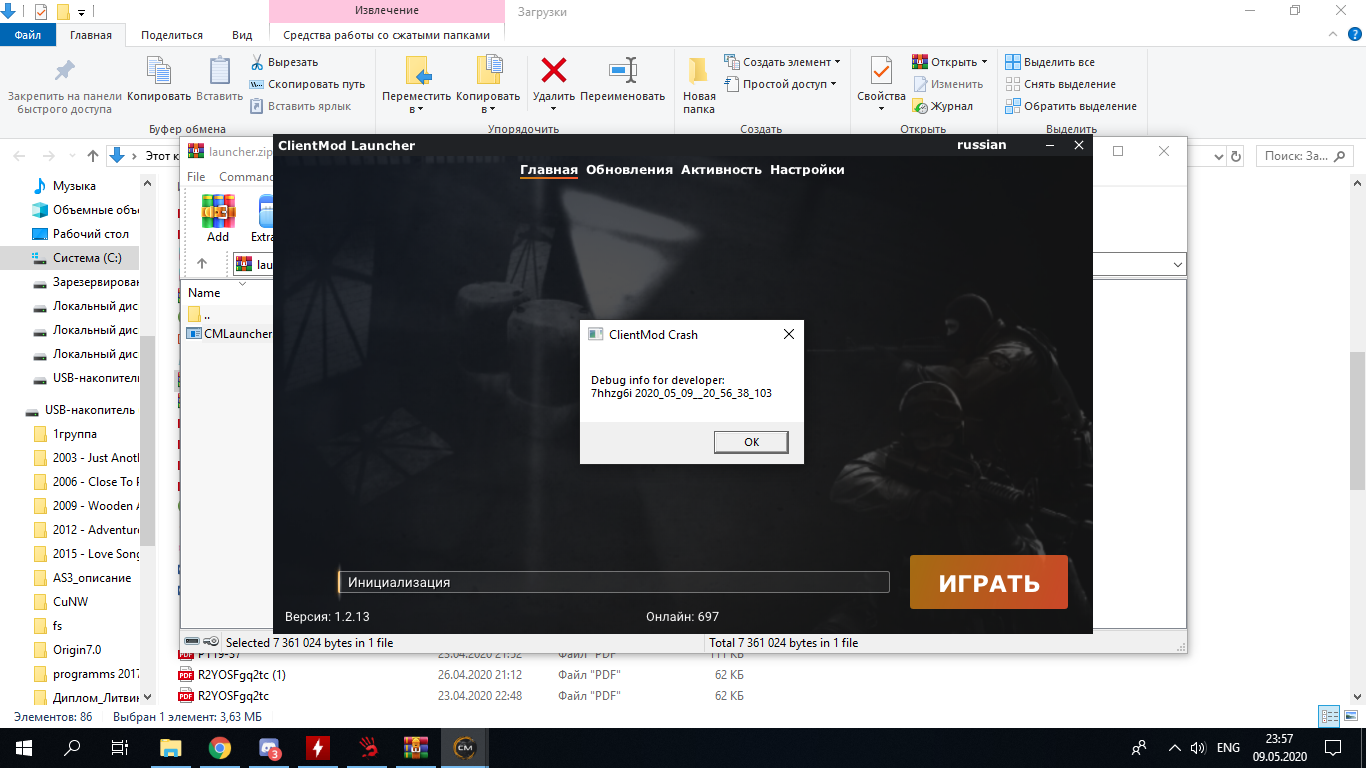Screen dimensions: 1366x768
Task: Select Система (C:) in navigation pane
Action: (x=87, y=258)
